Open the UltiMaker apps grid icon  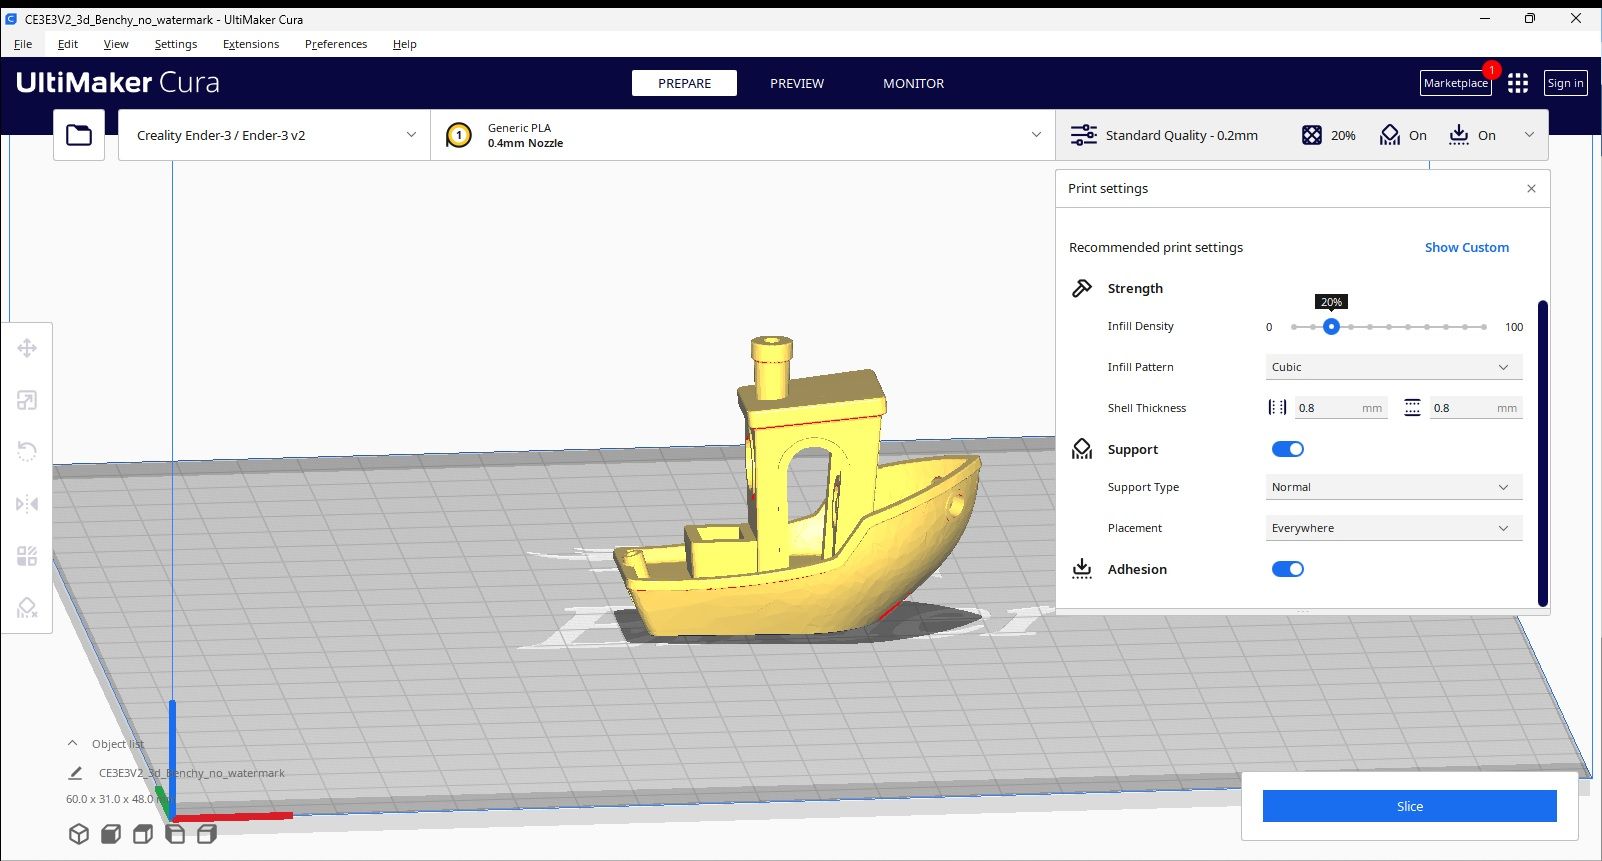click(1518, 83)
